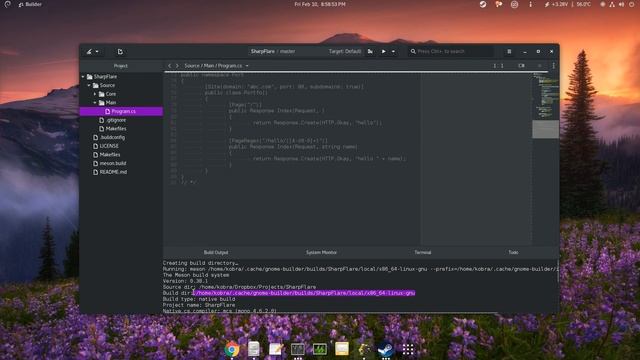Open the Builder app menu in top bar
This screenshot has height=360, width=640.
coord(30,4)
